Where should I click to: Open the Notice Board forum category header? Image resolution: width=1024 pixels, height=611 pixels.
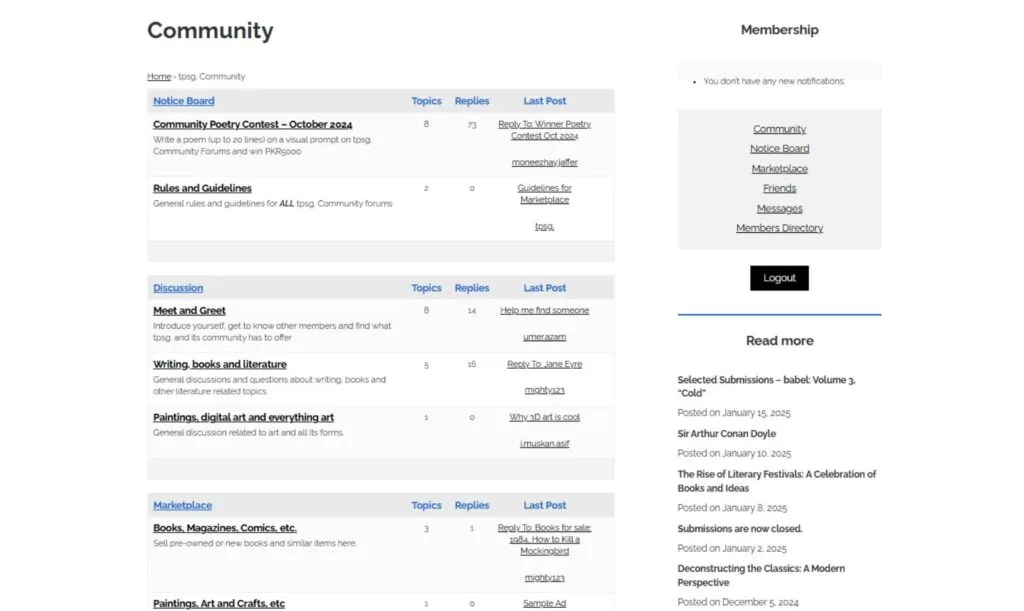click(183, 101)
